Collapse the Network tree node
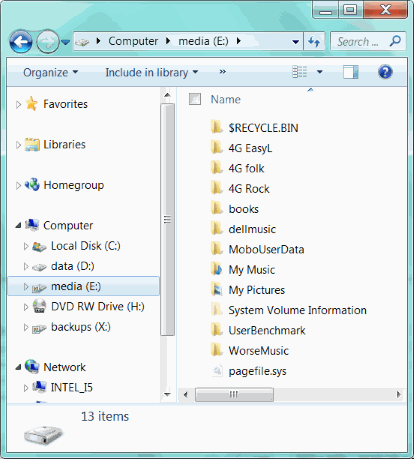This screenshot has height=459, width=414. click(18, 367)
